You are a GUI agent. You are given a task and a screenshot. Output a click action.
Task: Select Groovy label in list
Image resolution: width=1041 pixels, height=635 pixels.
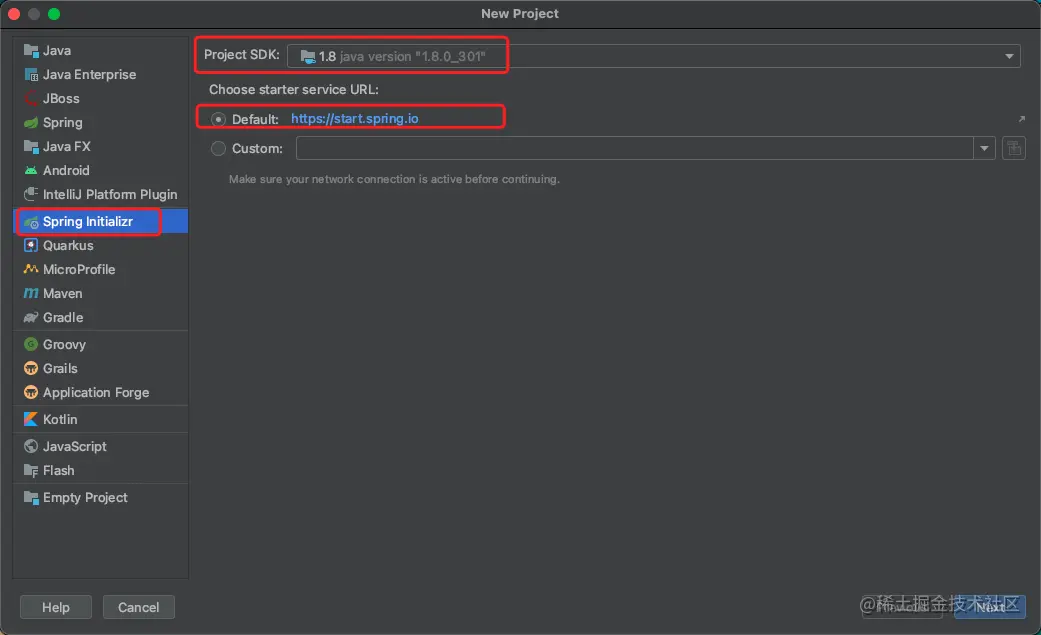tap(64, 345)
